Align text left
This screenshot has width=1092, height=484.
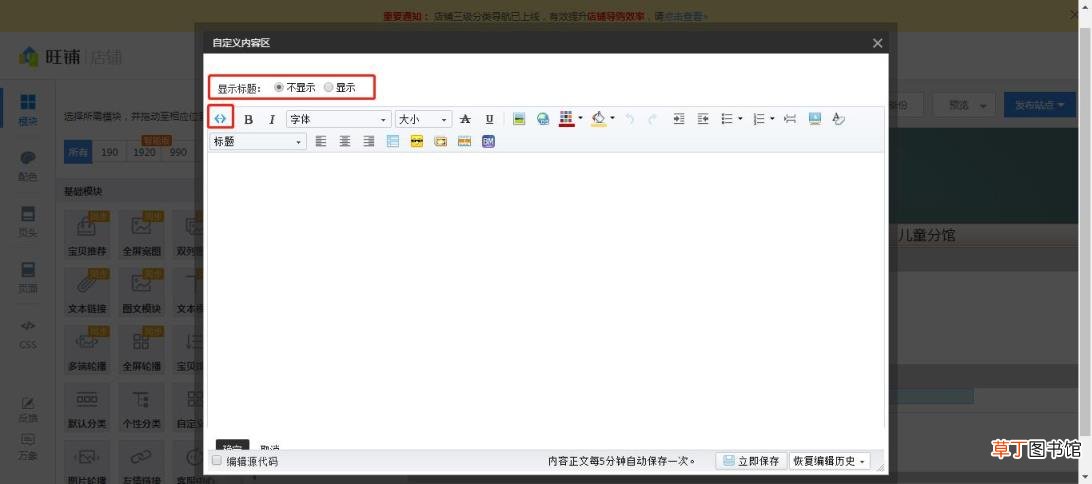tap(320, 141)
